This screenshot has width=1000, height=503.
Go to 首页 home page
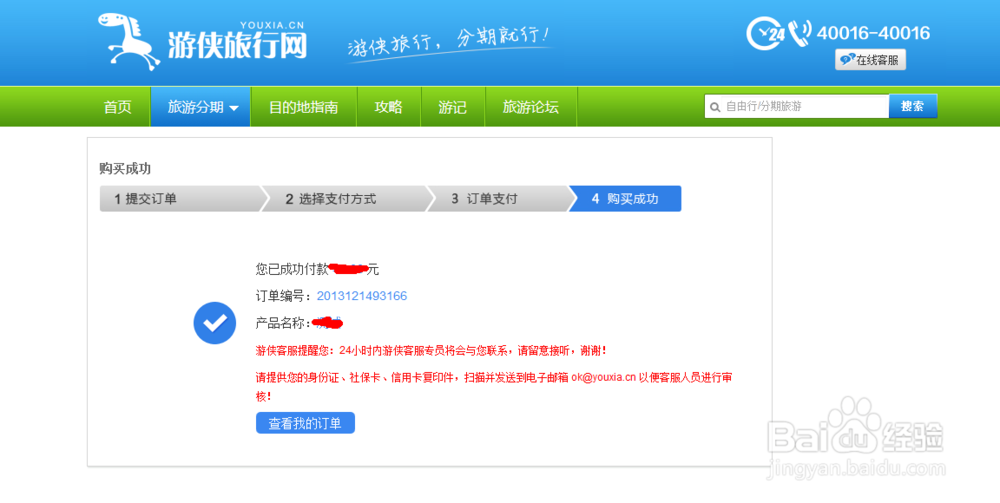pyautogui.click(x=118, y=107)
